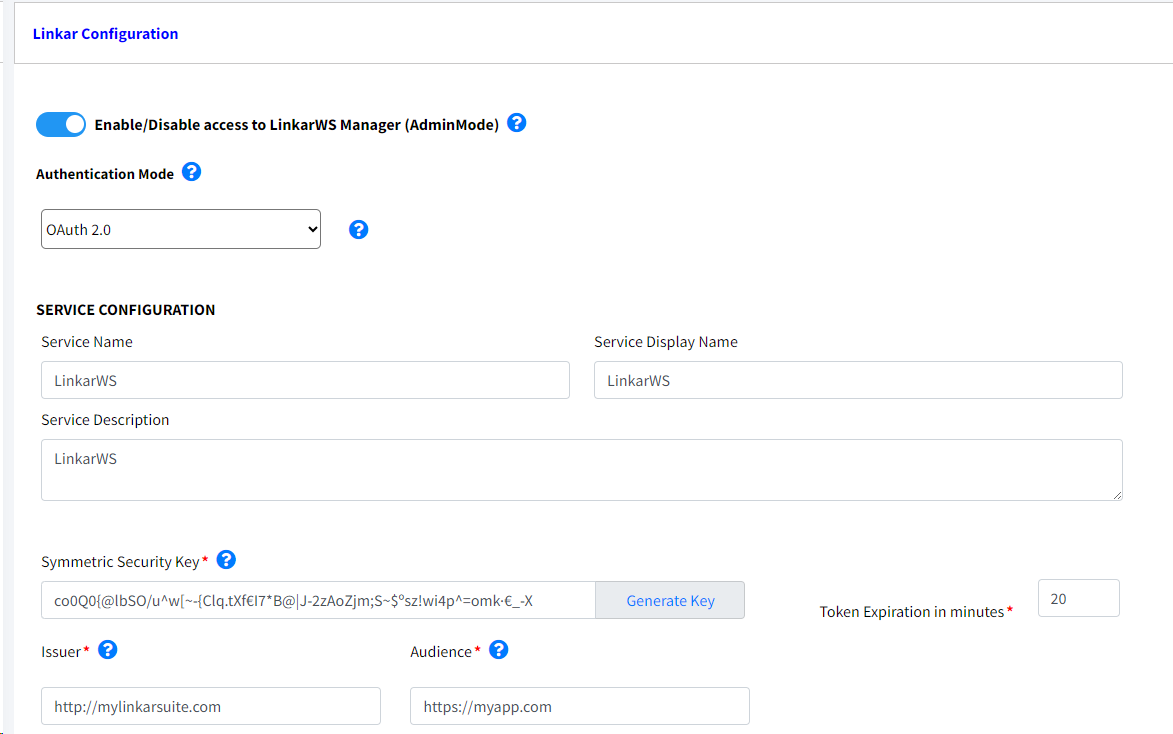Click help icon next to AdminMode label
Screen dimensions: 1173x734
pos(516,123)
